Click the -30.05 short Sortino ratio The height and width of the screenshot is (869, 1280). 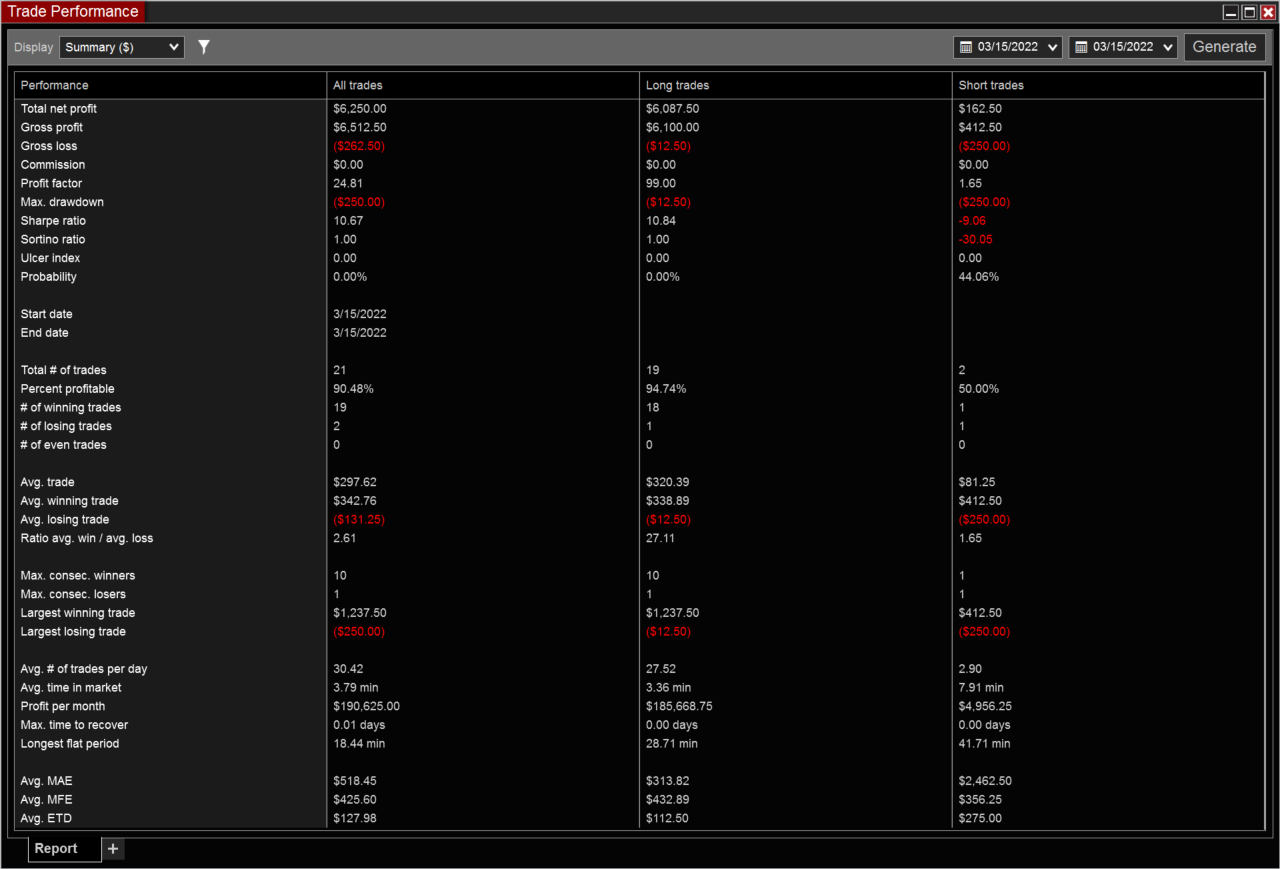[x=975, y=239]
